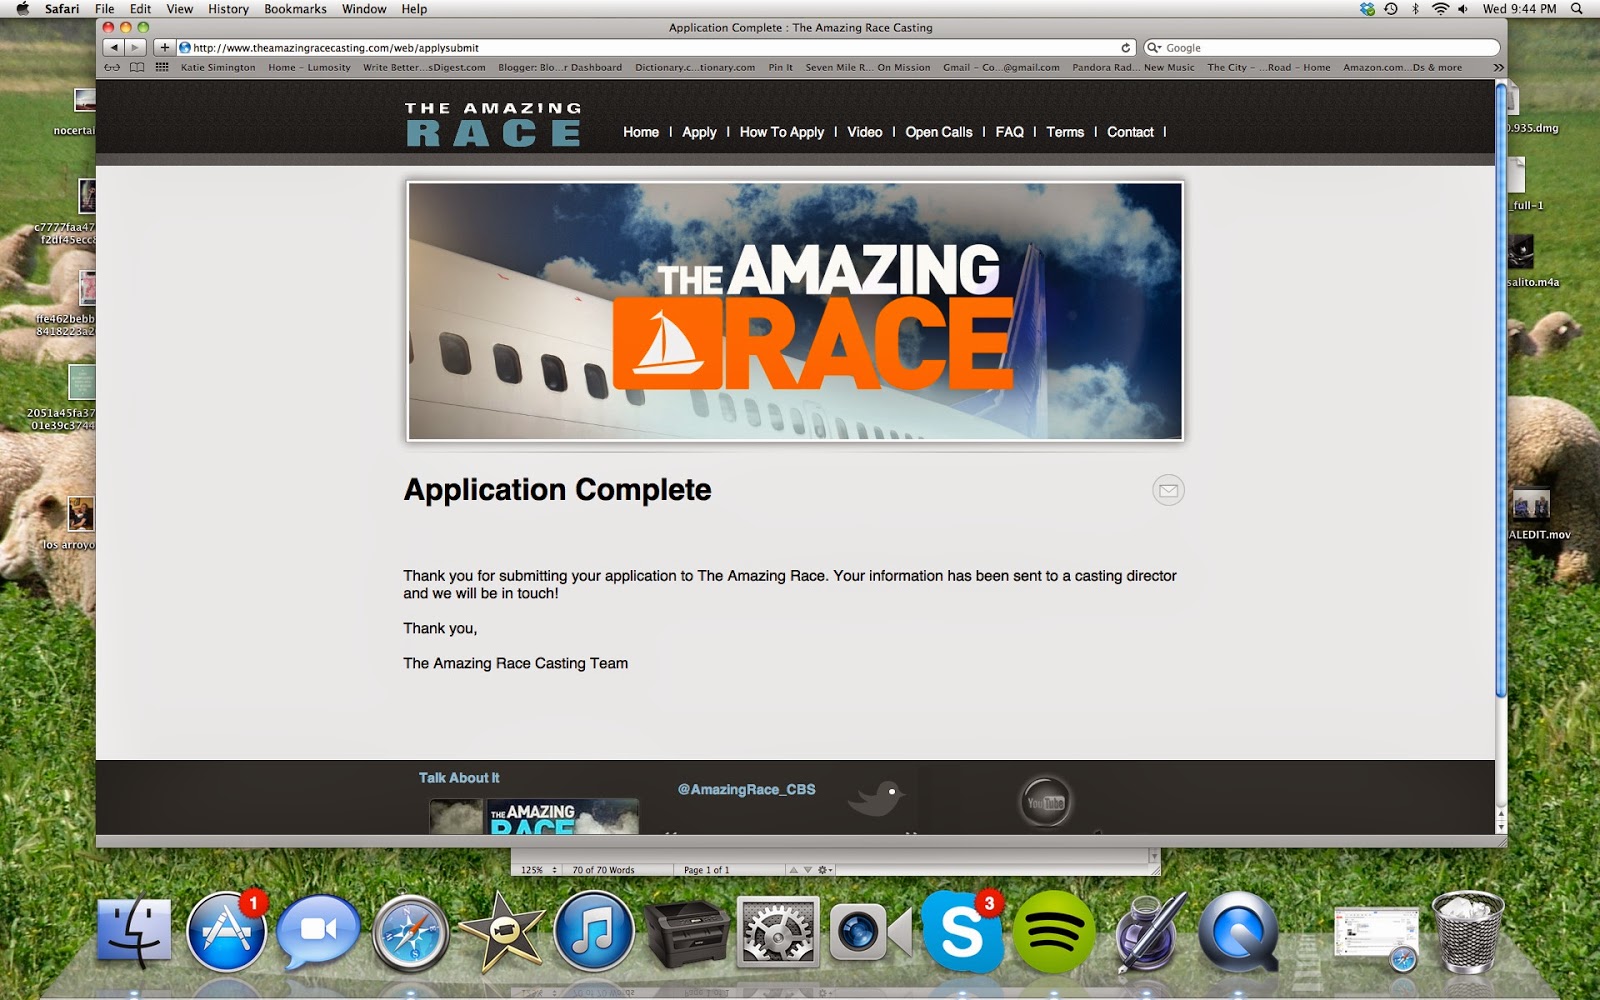
Task: Open the Edit menu
Action: 140,9
